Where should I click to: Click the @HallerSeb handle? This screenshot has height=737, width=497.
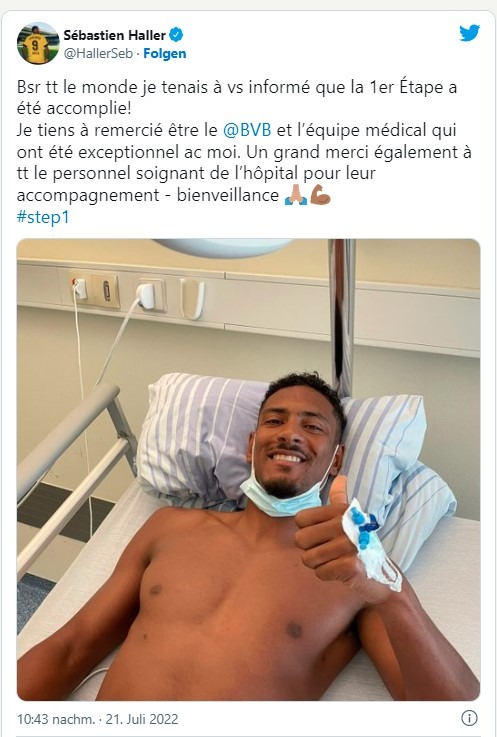[x=98, y=54]
